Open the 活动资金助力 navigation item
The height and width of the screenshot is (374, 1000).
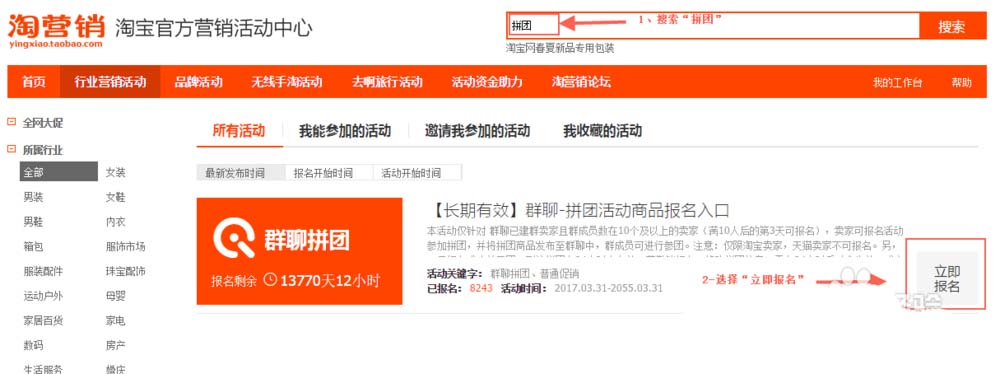[x=487, y=82]
